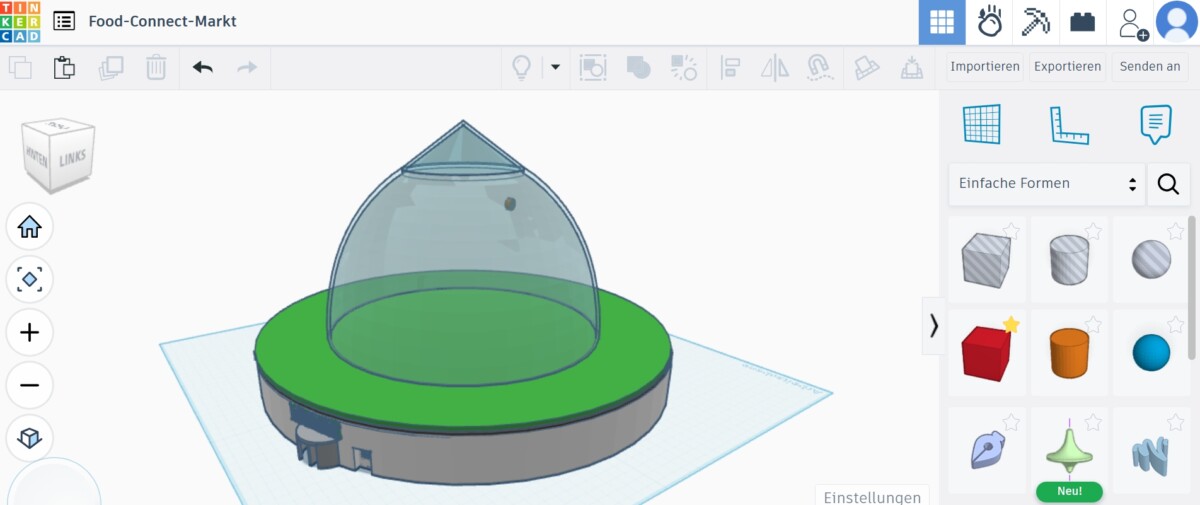Screen dimensions: 1200x505
Task: Open the Importieren button
Action: click(x=985, y=67)
